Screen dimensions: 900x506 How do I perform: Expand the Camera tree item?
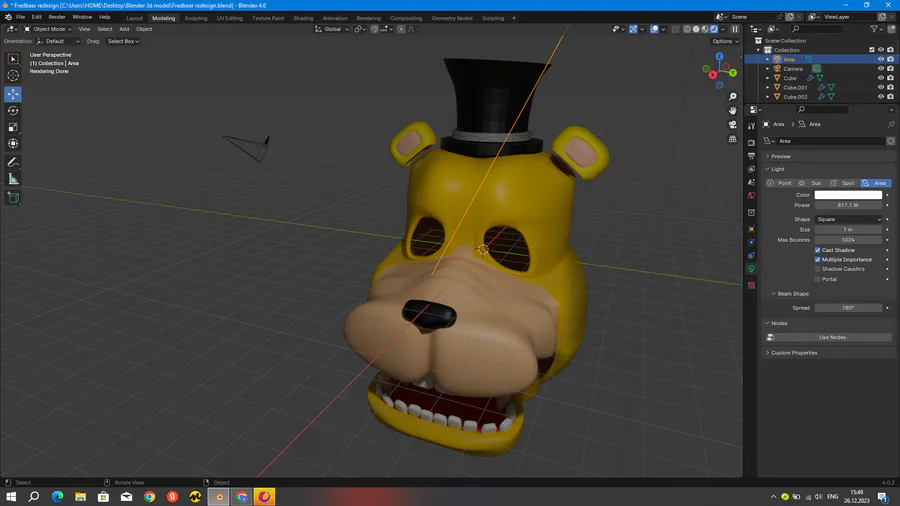click(767, 69)
